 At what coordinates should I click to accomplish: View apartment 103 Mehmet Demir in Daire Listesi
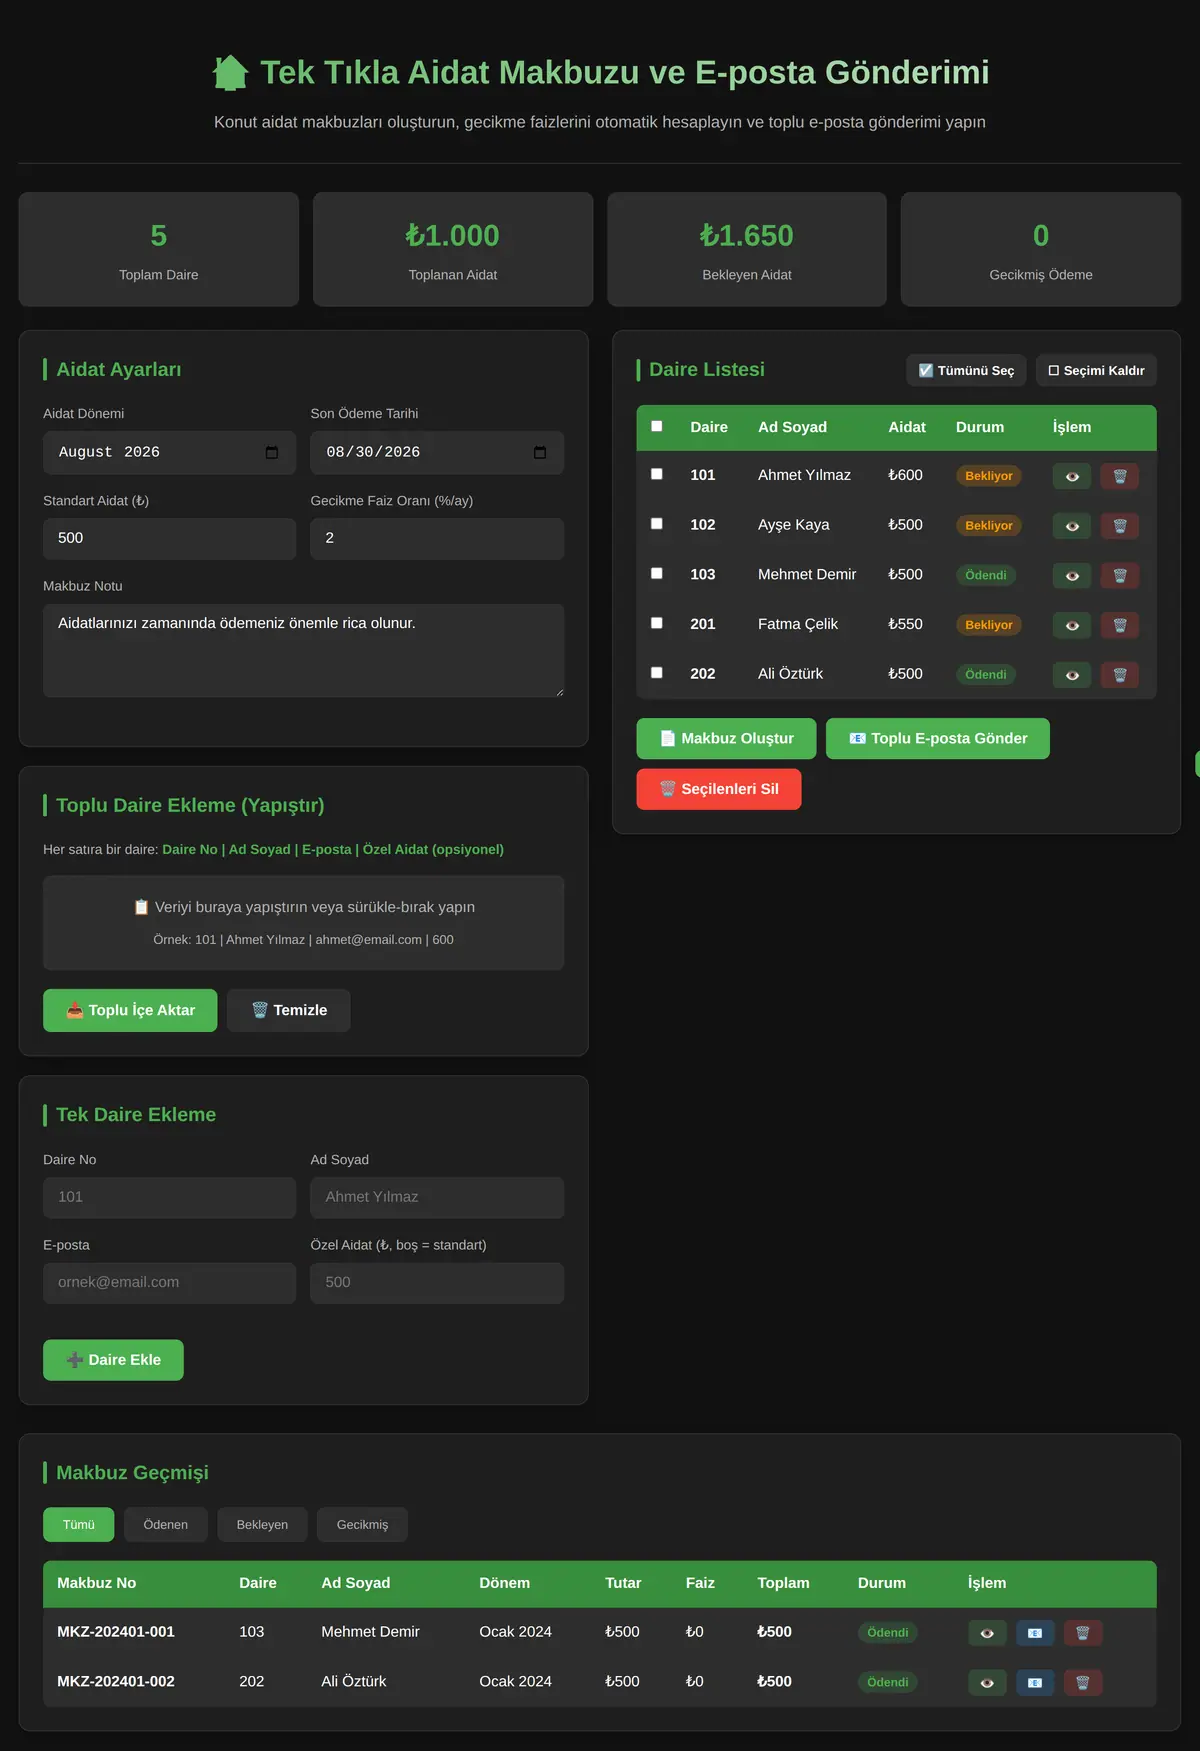pyautogui.click(x=1072, y=576)
